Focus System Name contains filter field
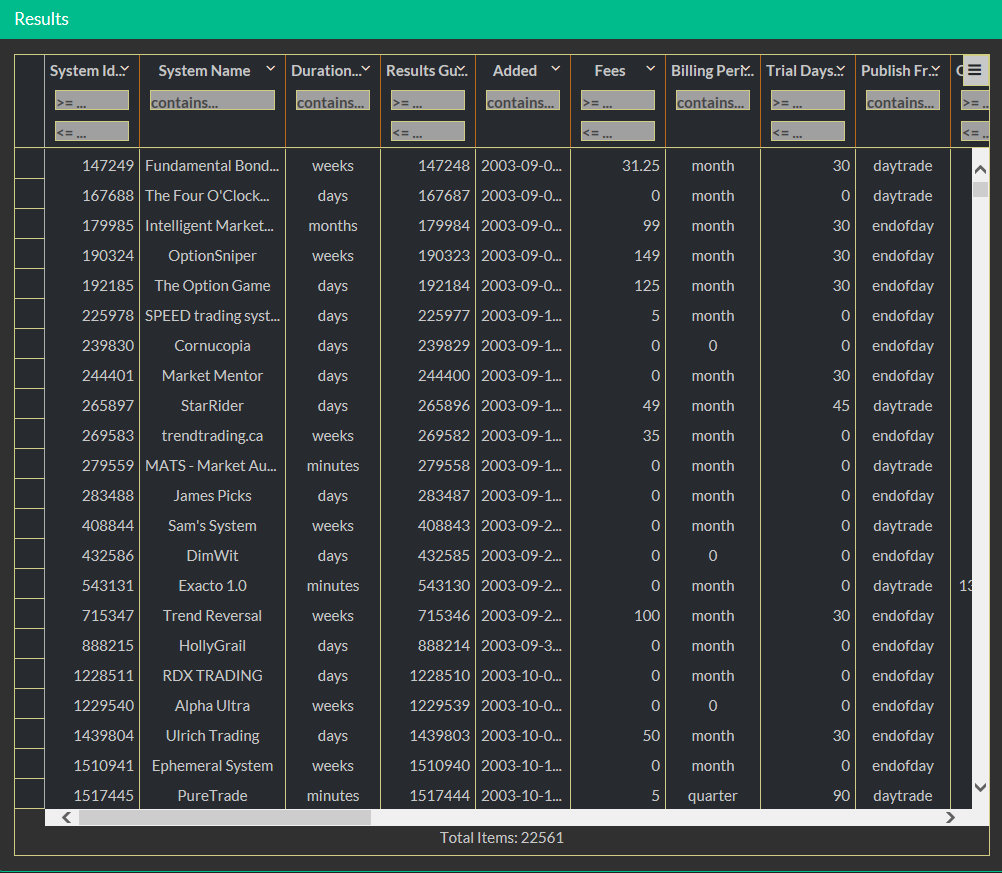The image size is (1002, 873). (213, 101)
